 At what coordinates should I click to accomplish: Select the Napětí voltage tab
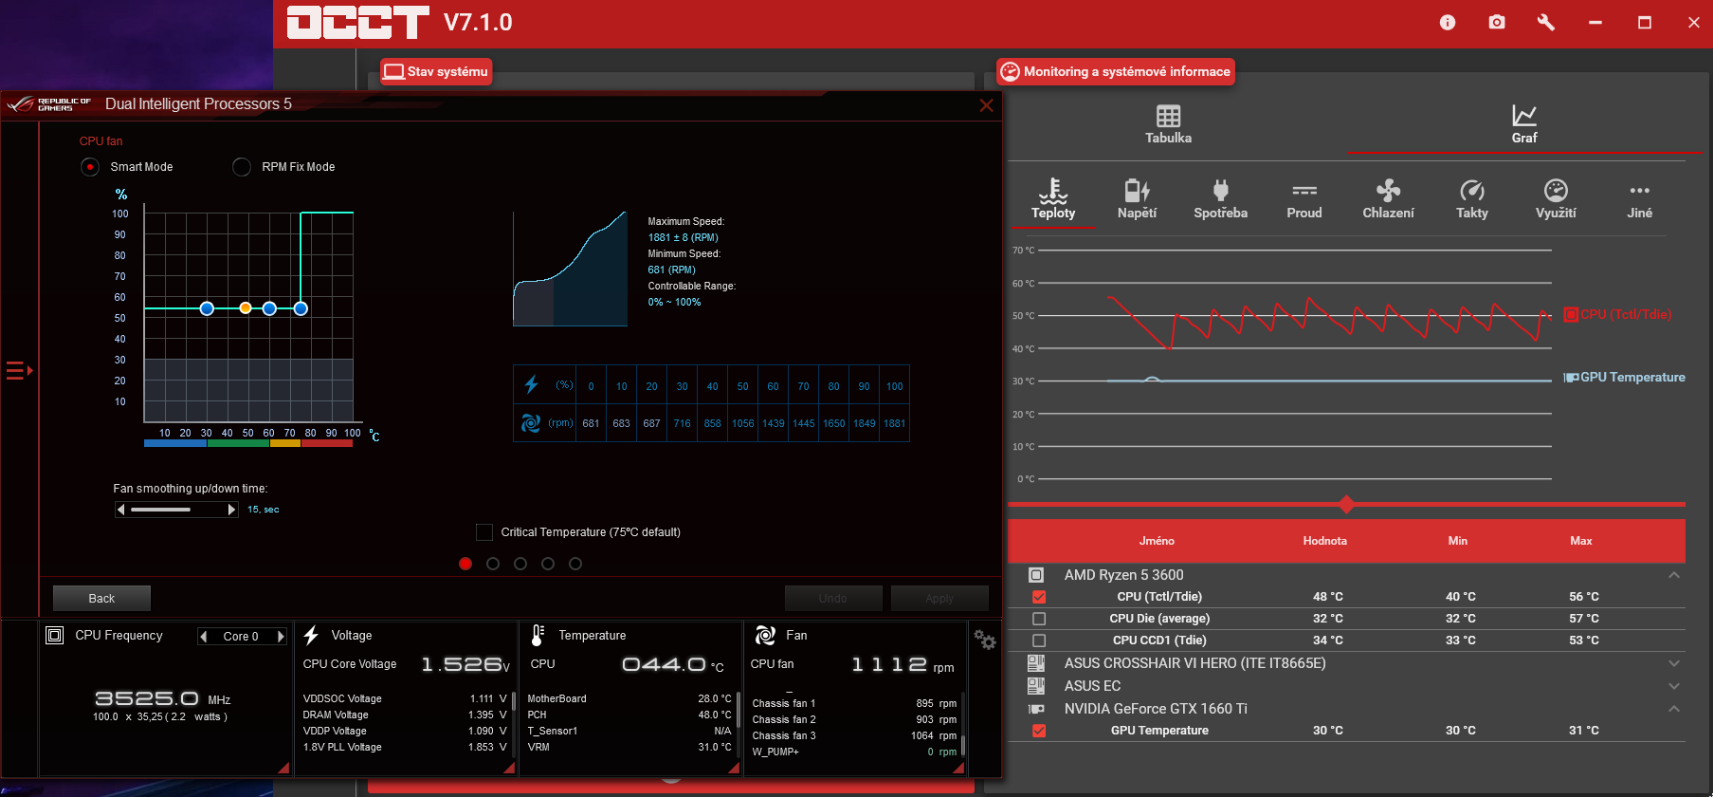(x=1137, y=199)
